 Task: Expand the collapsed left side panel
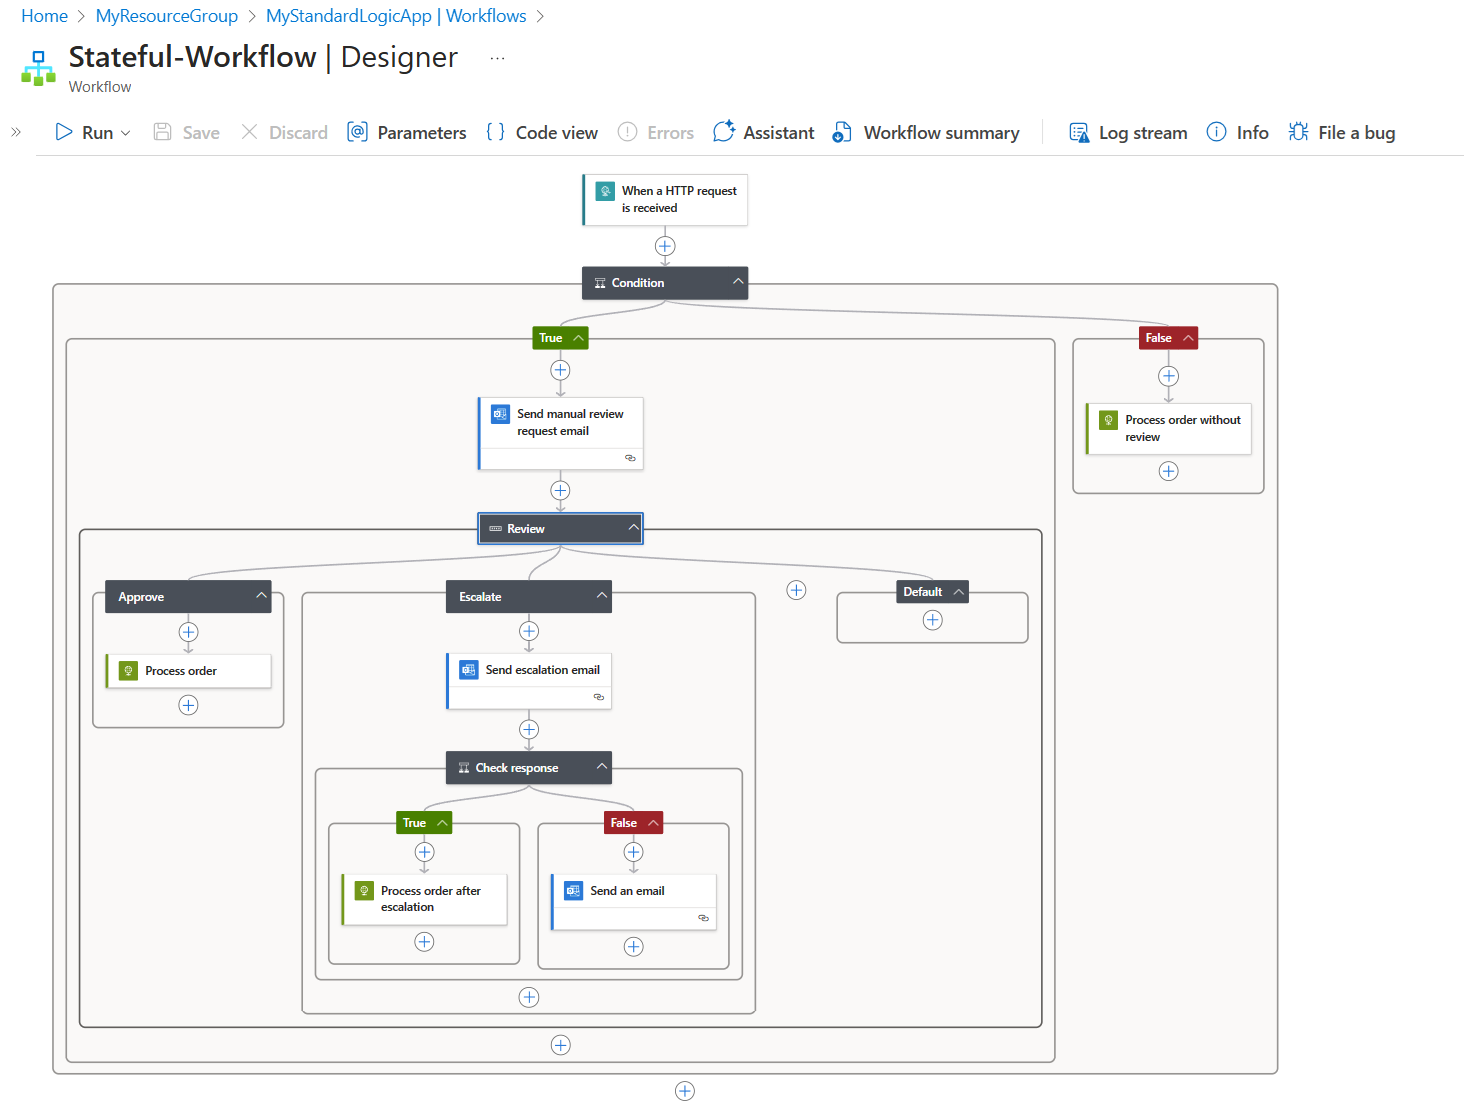coord(15,130)
